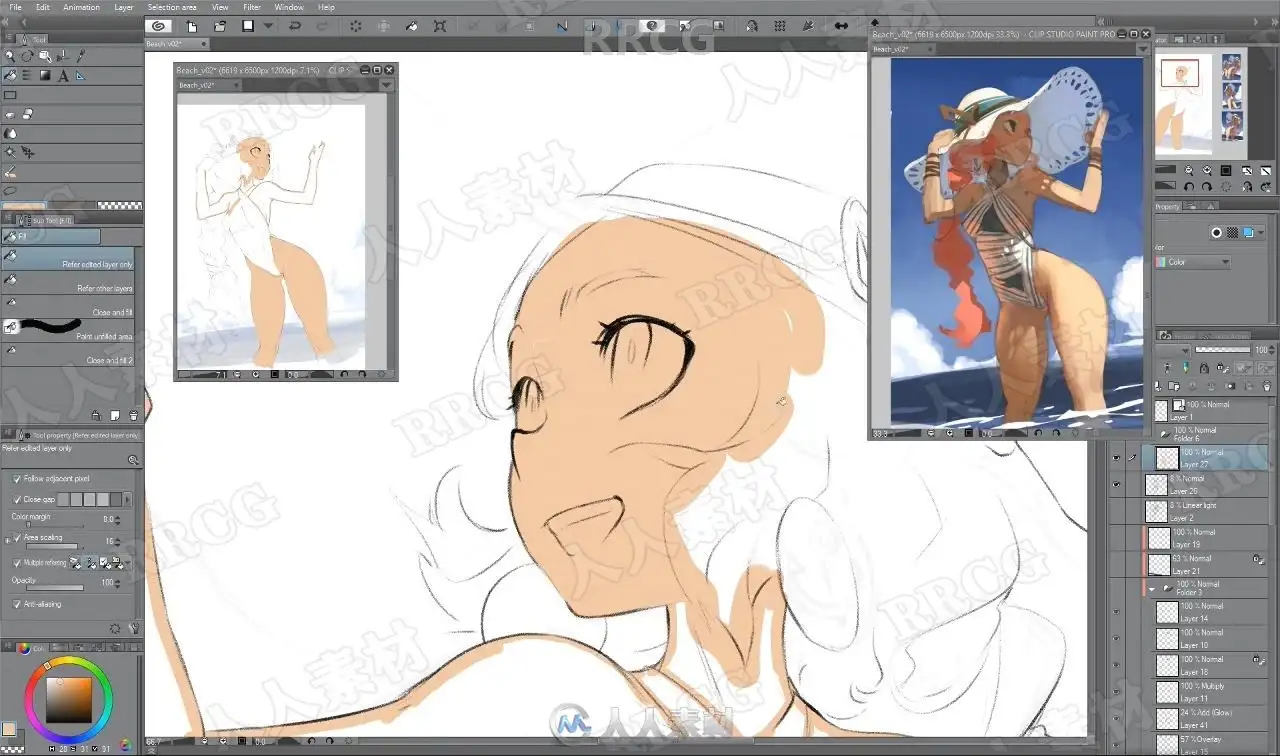The width and height of the screenshot is (1280, 756).
Task: Open the Clip Studio launcher icon
Action: [158, 26]
